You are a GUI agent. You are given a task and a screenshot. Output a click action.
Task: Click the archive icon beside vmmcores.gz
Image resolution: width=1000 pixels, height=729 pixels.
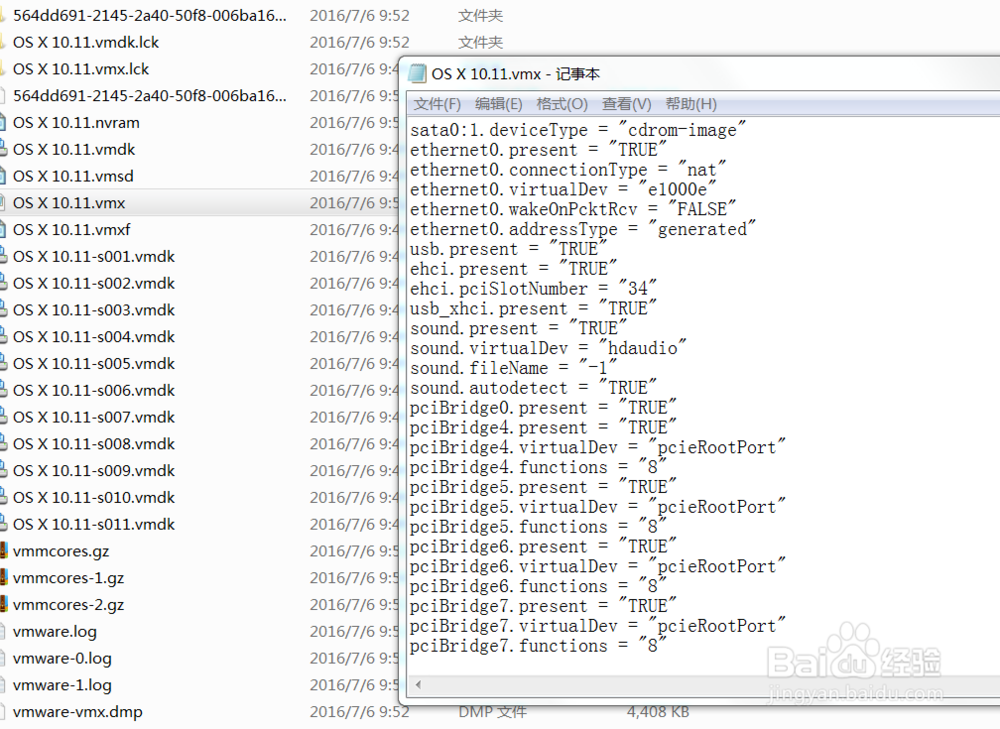pos(3,551)
